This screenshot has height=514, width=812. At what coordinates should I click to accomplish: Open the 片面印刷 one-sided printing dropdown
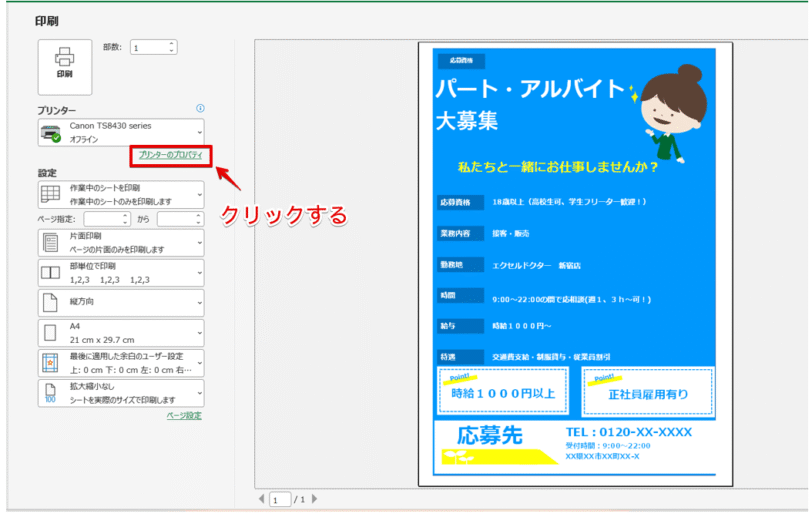coord(121,243)
